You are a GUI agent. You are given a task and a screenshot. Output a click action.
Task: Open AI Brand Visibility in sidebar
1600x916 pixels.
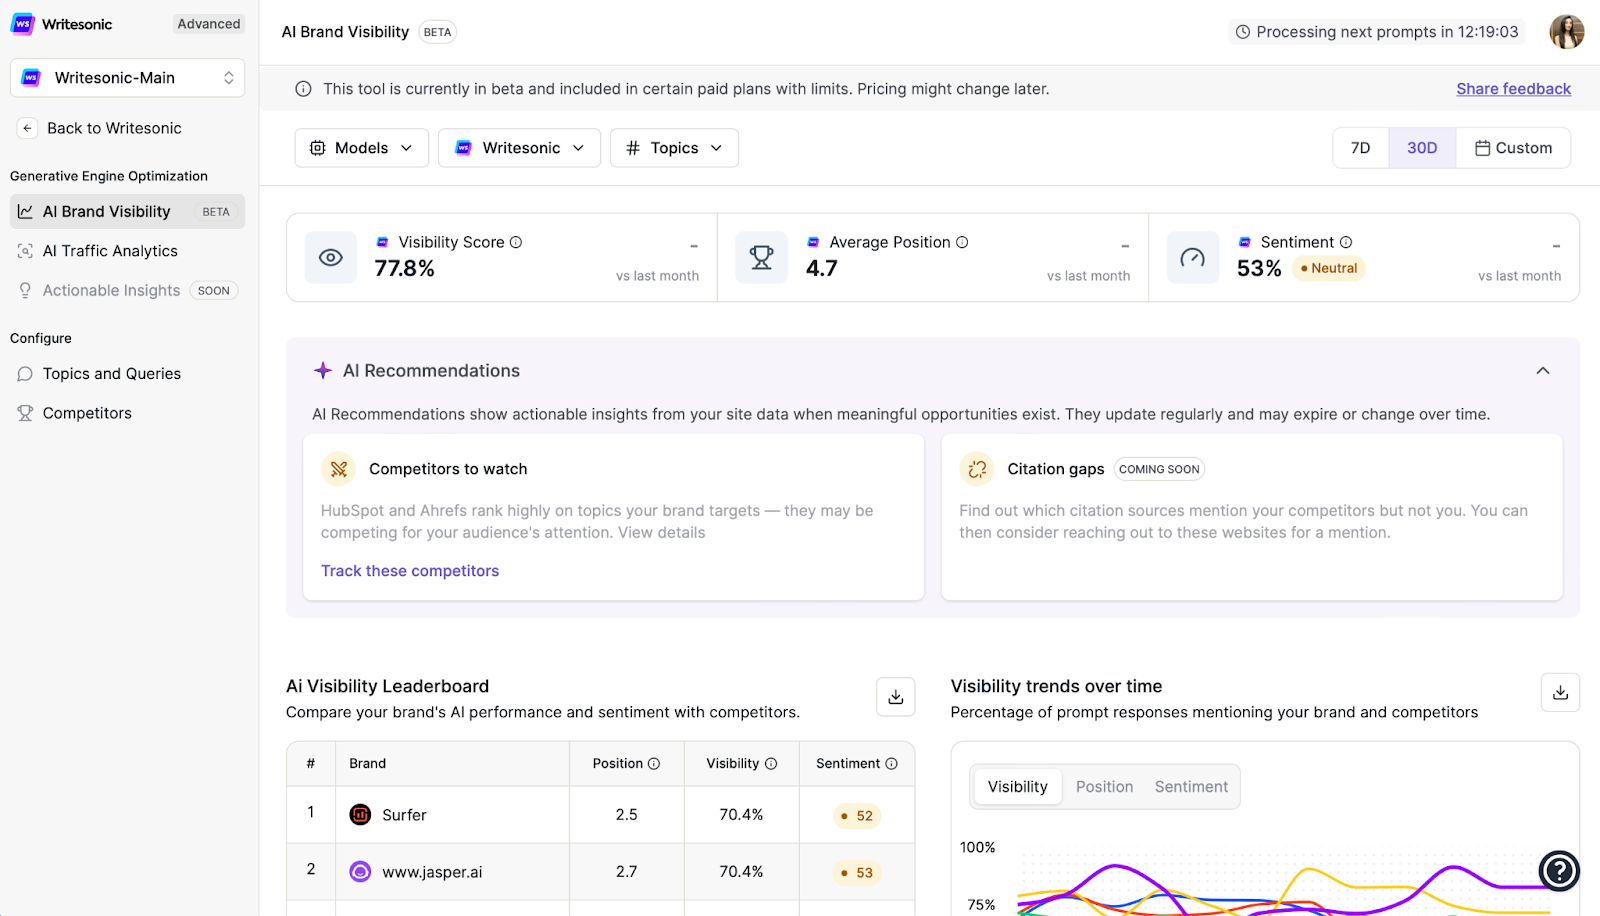tap(127, 212)
